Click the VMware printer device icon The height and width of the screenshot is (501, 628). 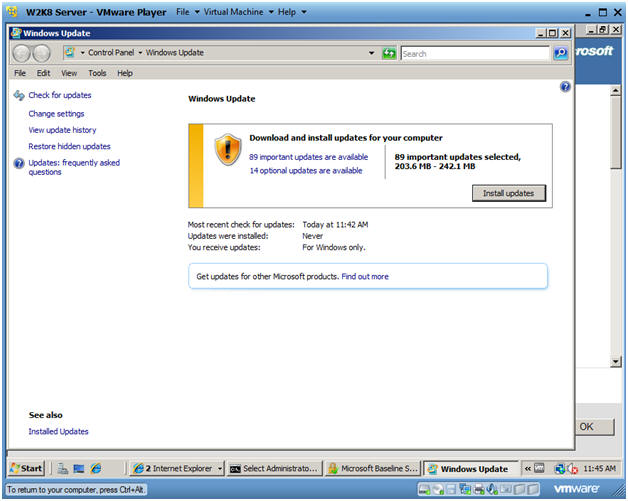(x=479, y=489)
